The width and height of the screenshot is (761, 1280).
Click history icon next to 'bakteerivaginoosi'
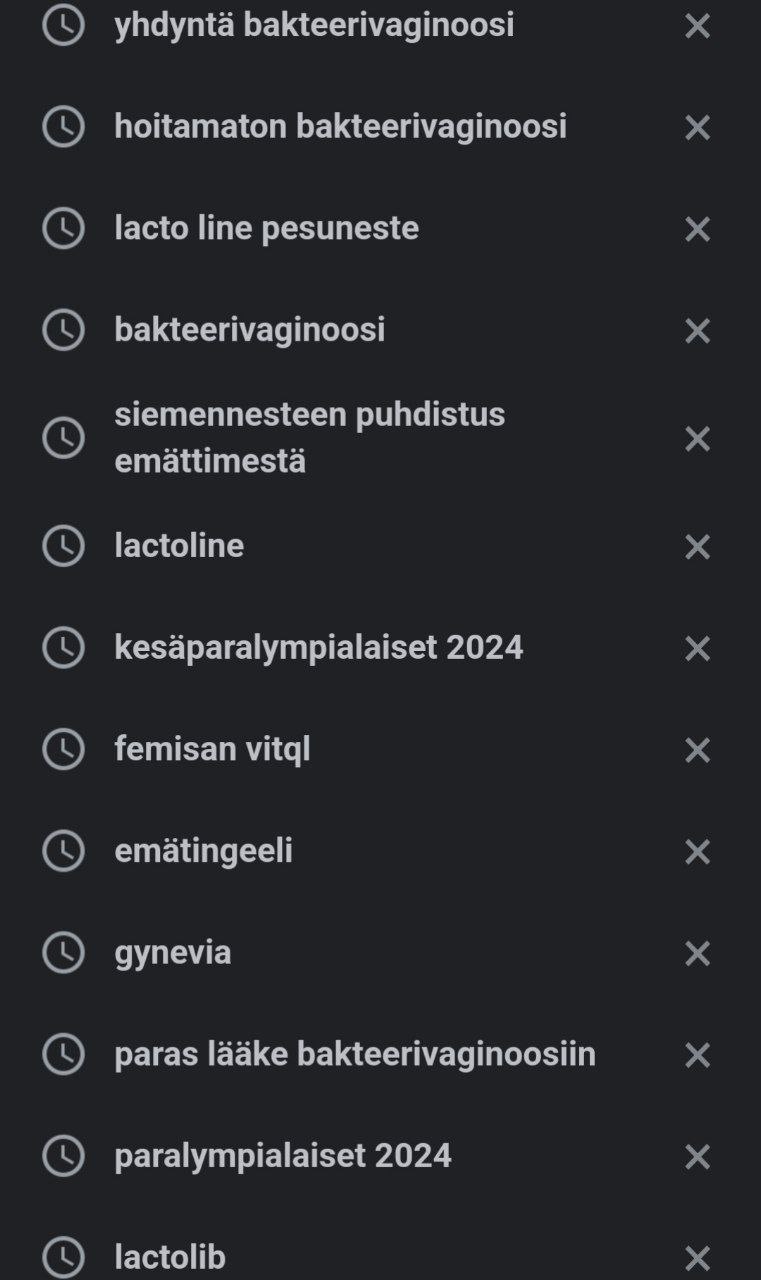pos(63,330)
